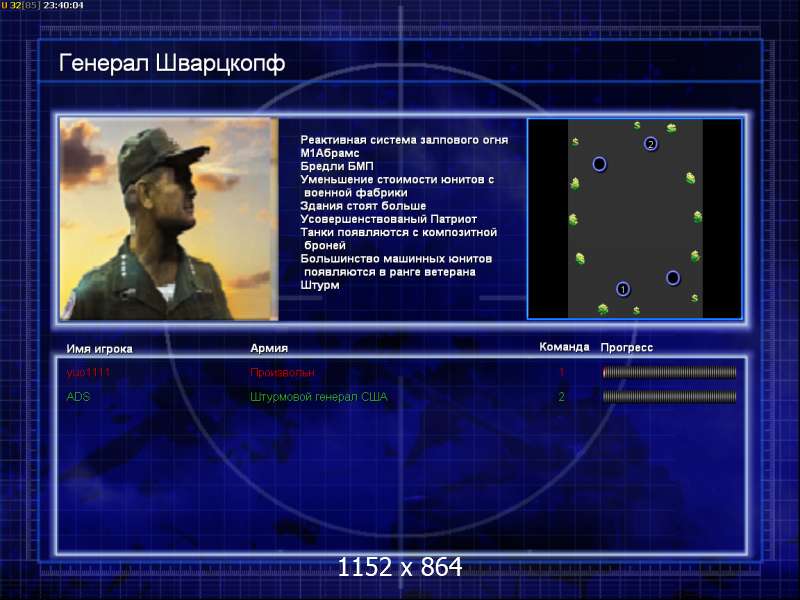Click the red army label "Произвольн"
800x600 pixels.
[x=282, y=372]
